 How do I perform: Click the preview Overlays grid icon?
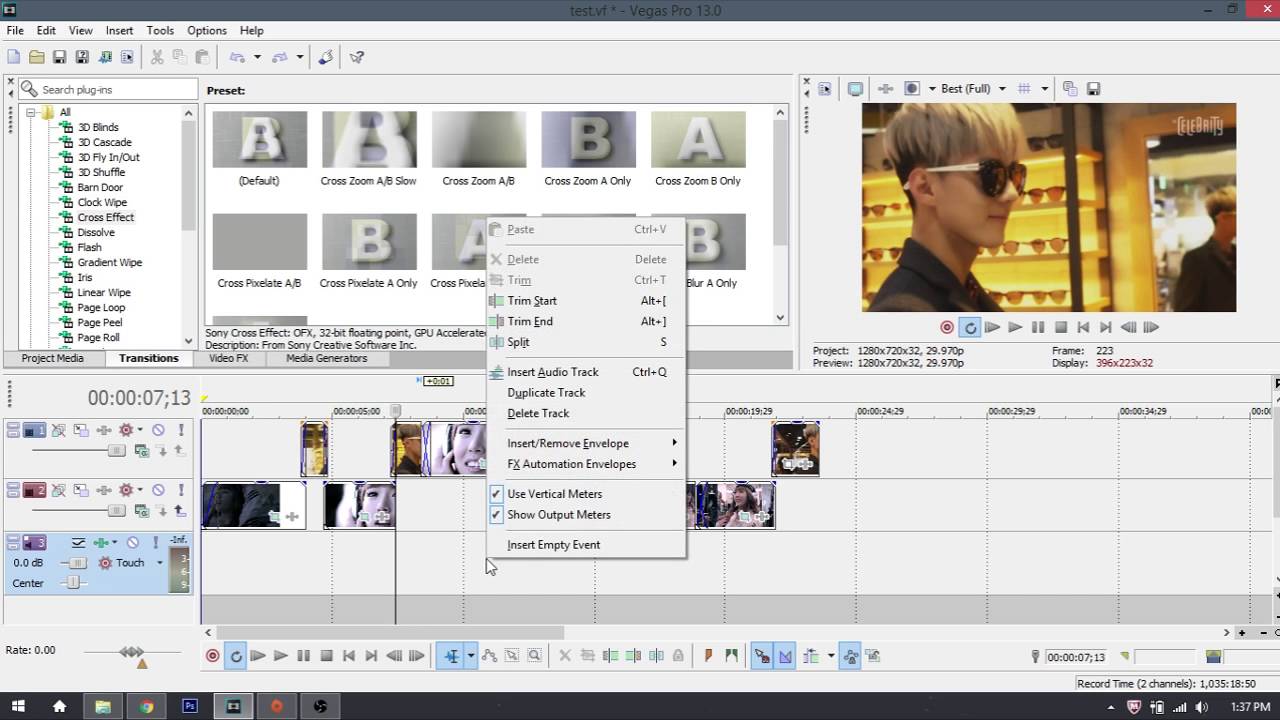click(1023, 88)
